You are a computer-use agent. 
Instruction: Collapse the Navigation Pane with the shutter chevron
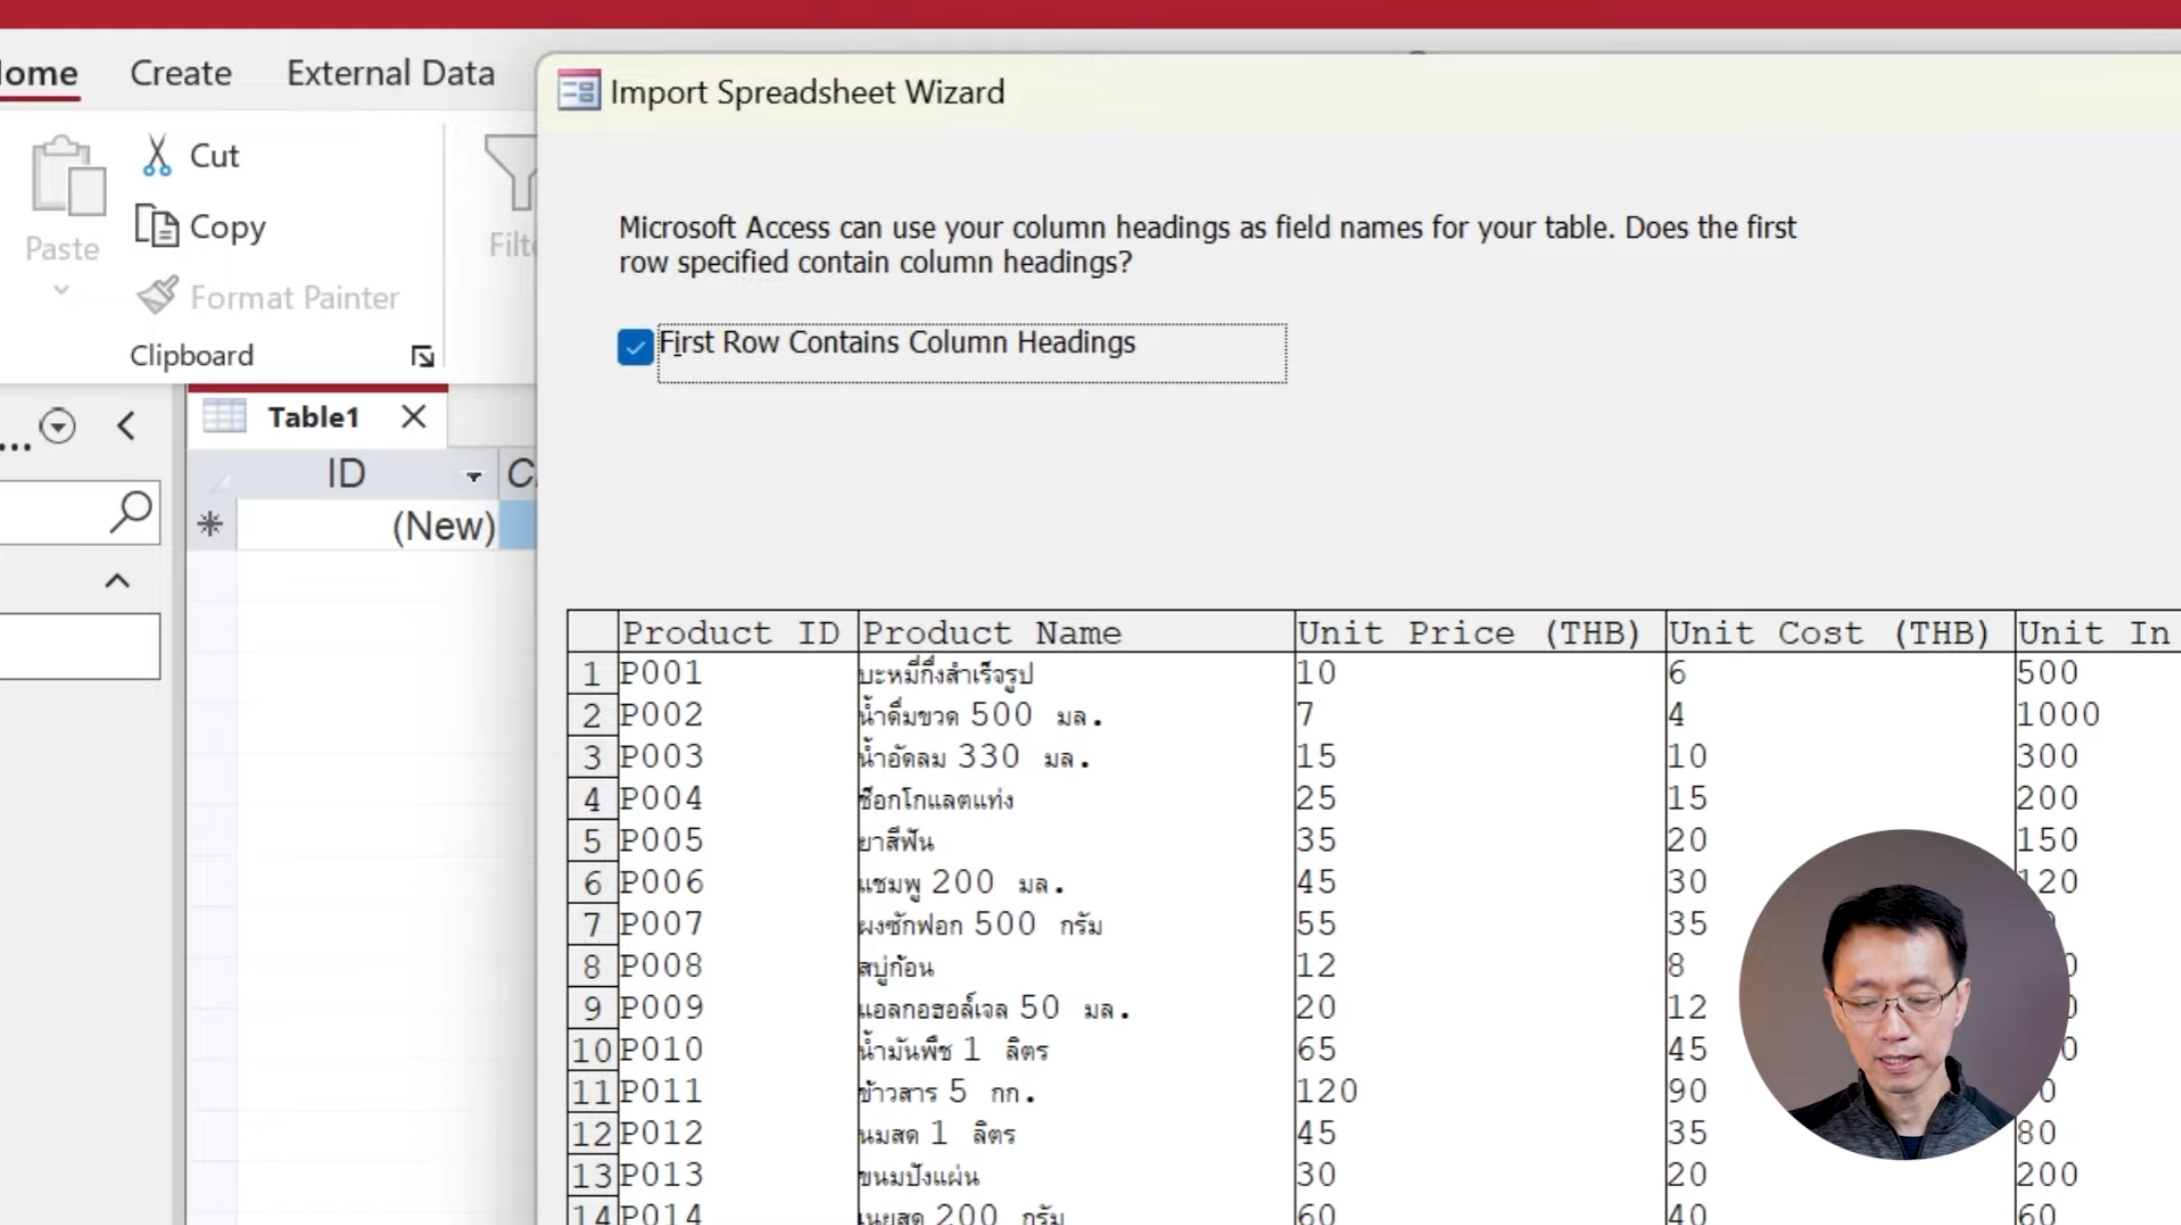click(x=127, y=425)
